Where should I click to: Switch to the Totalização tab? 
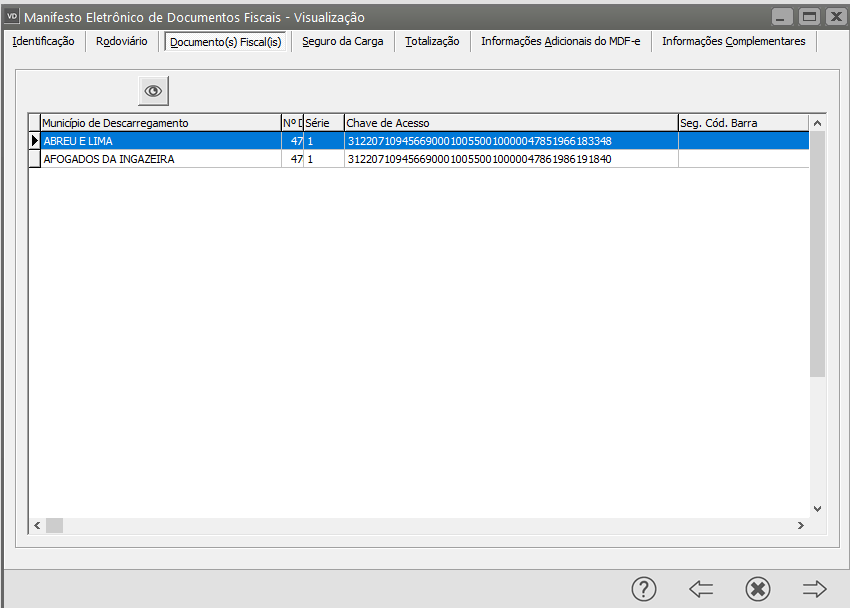tap(432, 41)
